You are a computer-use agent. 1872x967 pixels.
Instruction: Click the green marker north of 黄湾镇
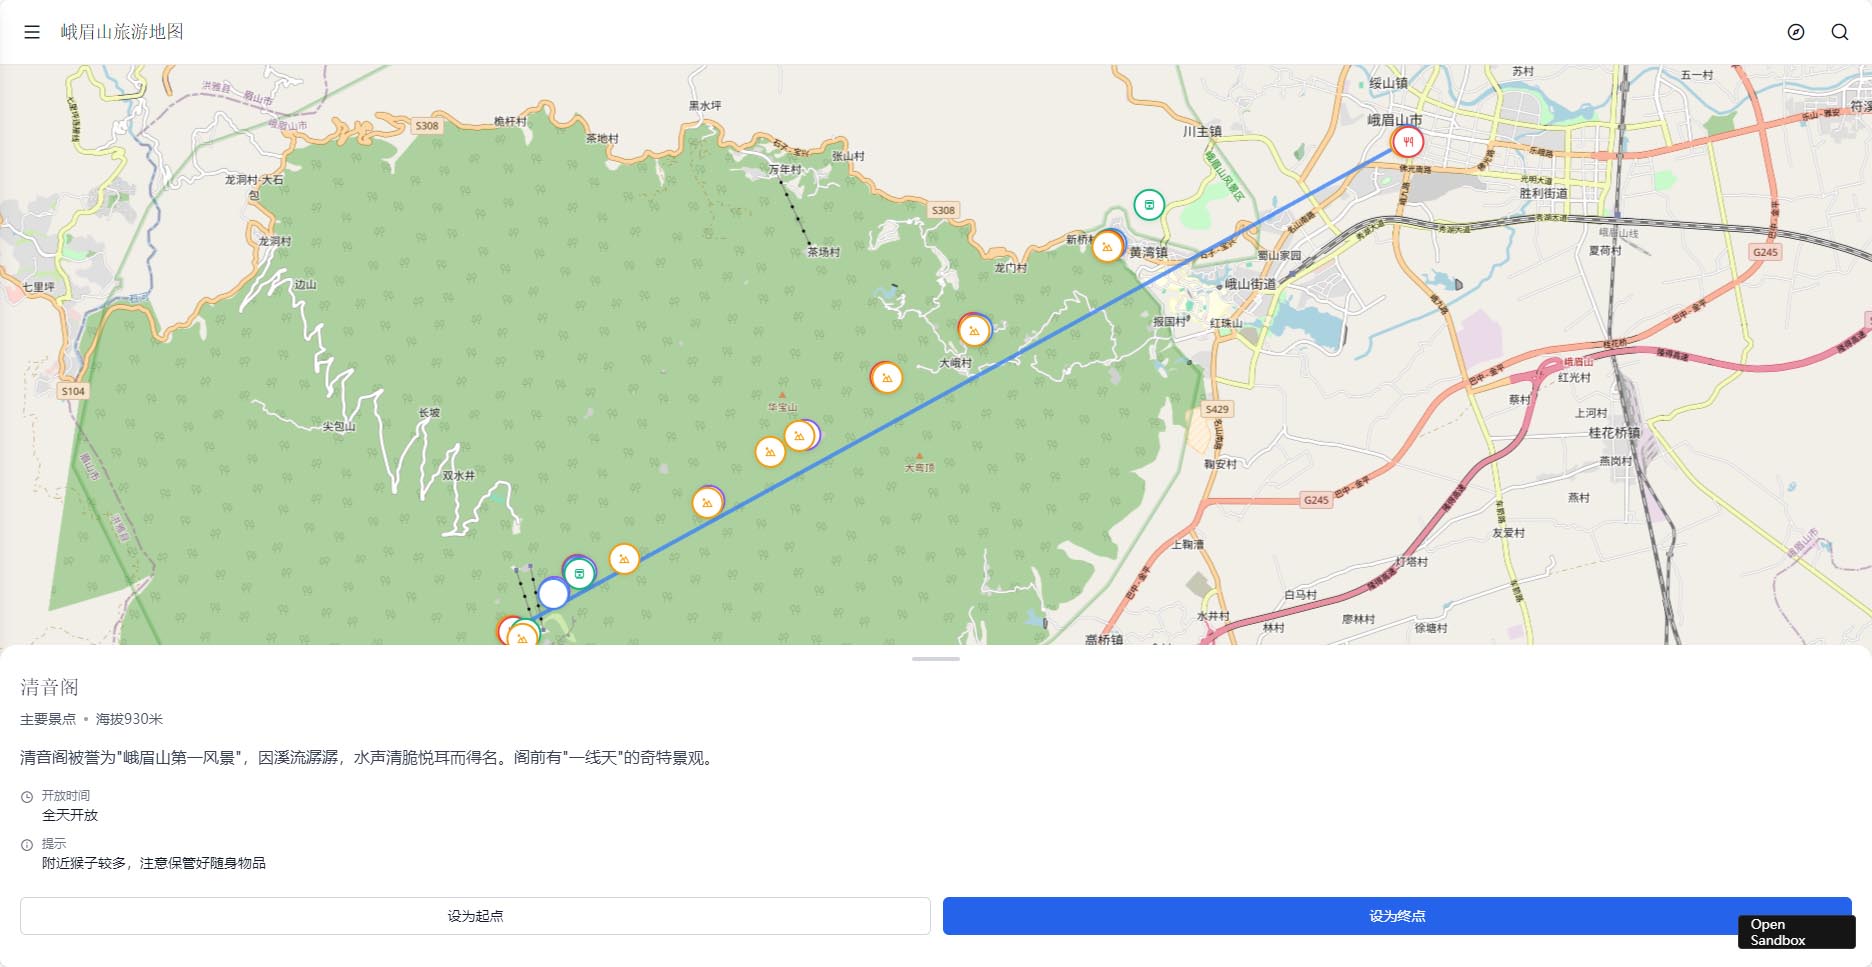[x=1149, y=205]
